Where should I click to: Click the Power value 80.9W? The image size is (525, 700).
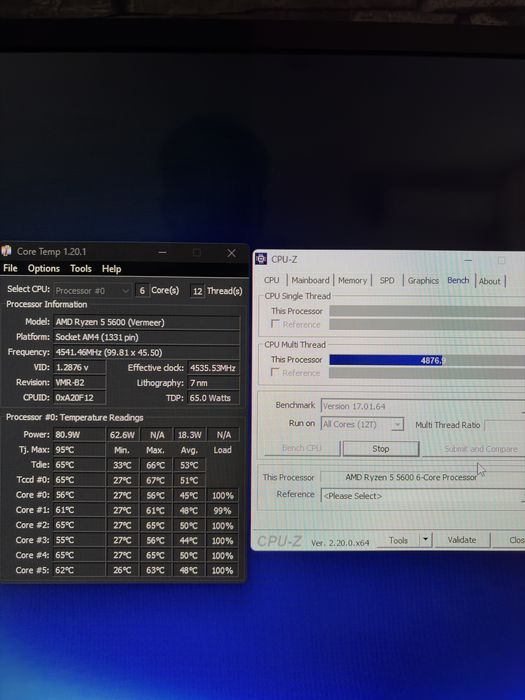(x=79, y=434)
